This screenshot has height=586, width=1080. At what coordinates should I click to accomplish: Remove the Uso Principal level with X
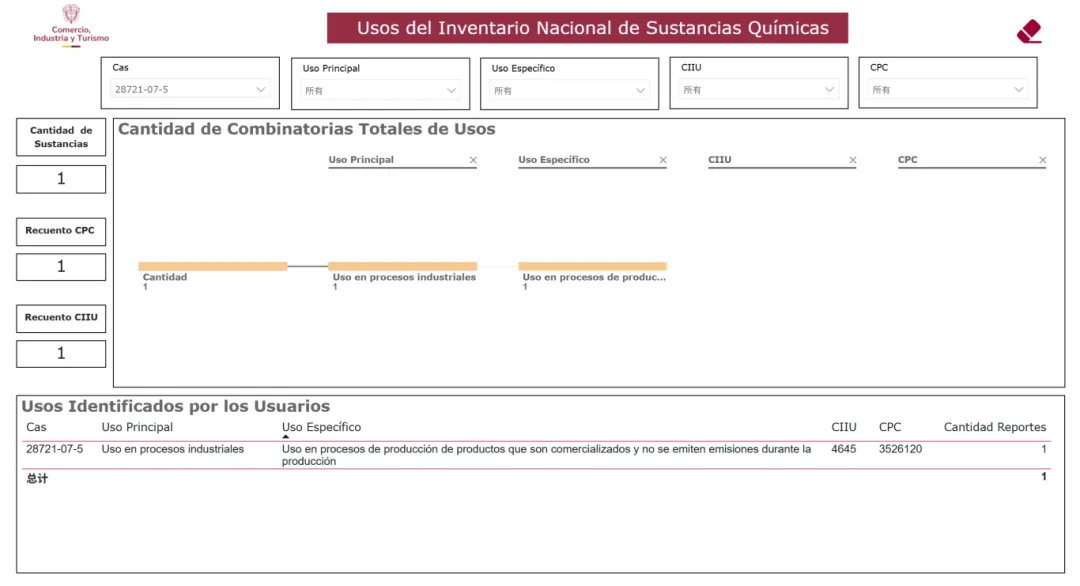(473, 160)
